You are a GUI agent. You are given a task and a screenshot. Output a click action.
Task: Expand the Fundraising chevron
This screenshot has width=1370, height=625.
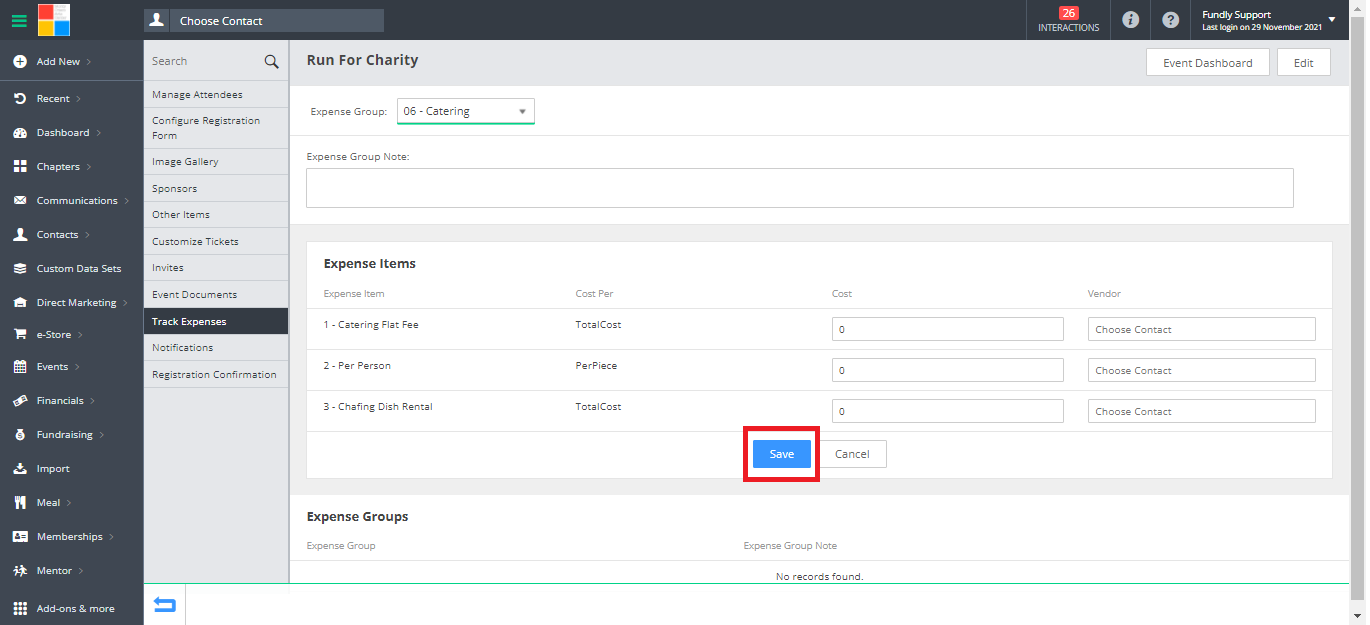coord(101,435)
